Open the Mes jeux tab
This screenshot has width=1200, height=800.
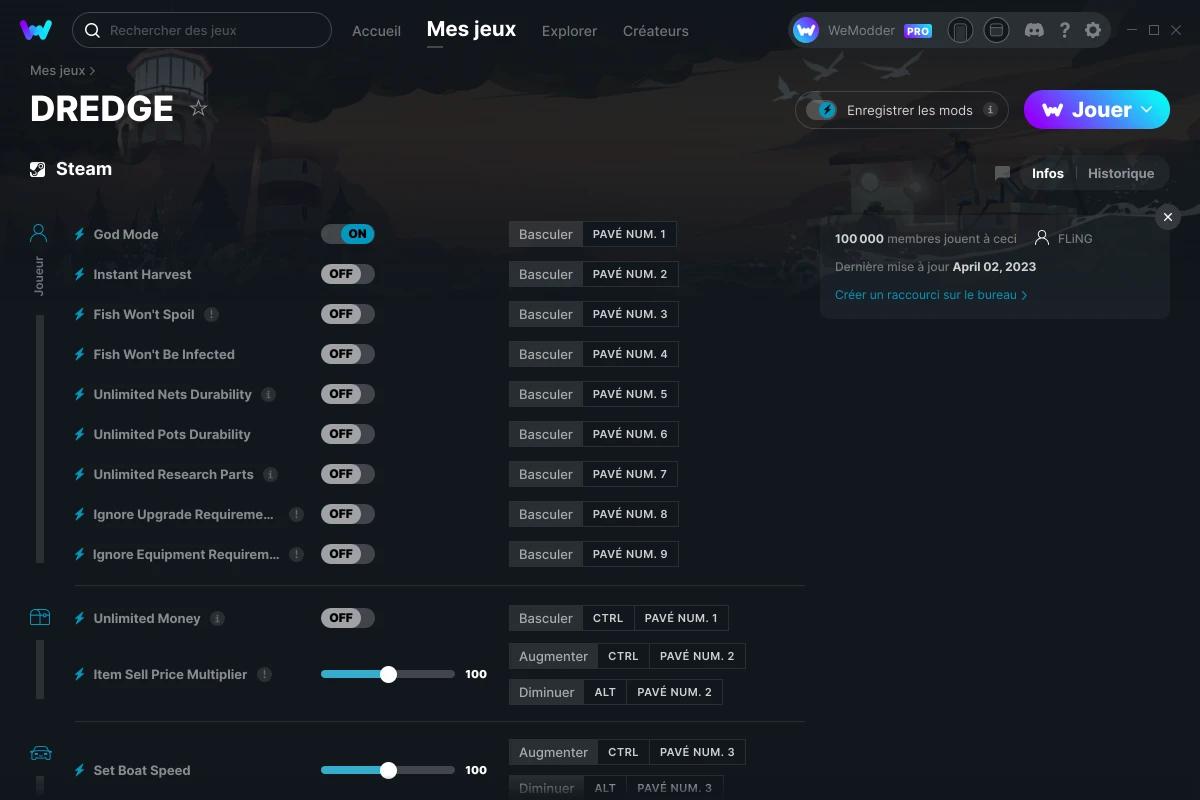tap(471, 30)
